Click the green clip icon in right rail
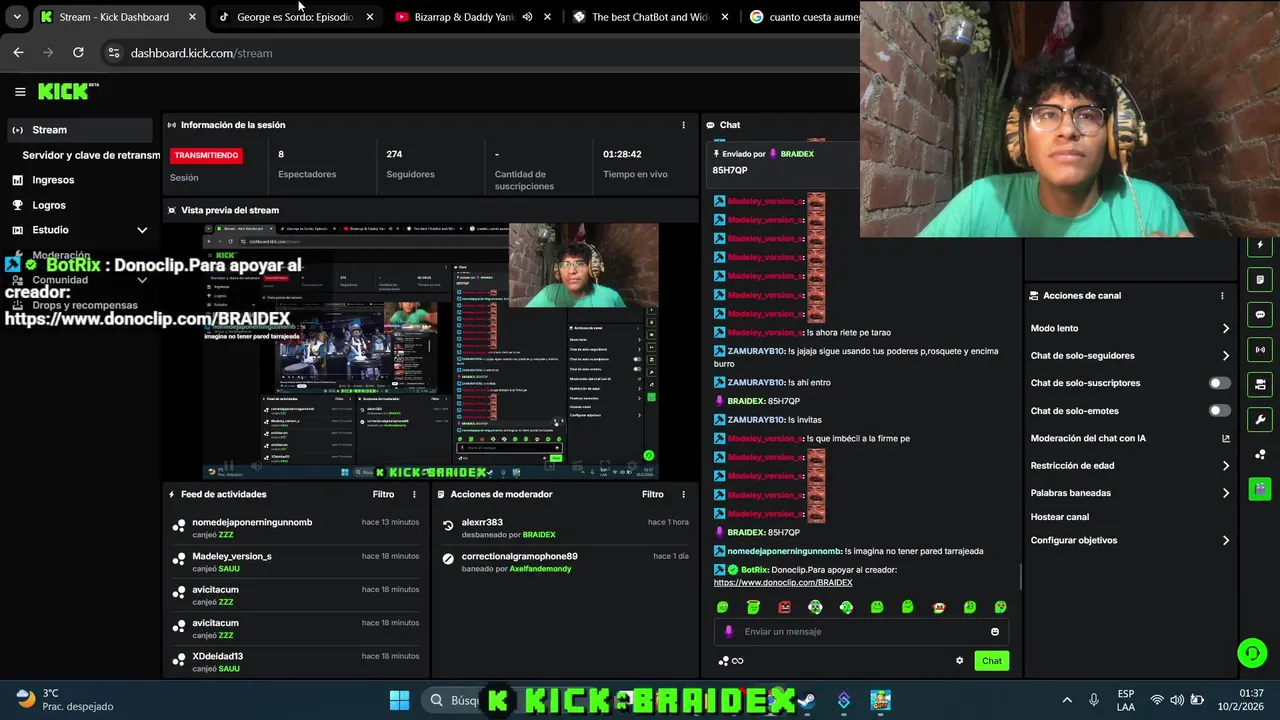Image resolution: width=1280 pixels, height=720 pixels. (1260, 489)
